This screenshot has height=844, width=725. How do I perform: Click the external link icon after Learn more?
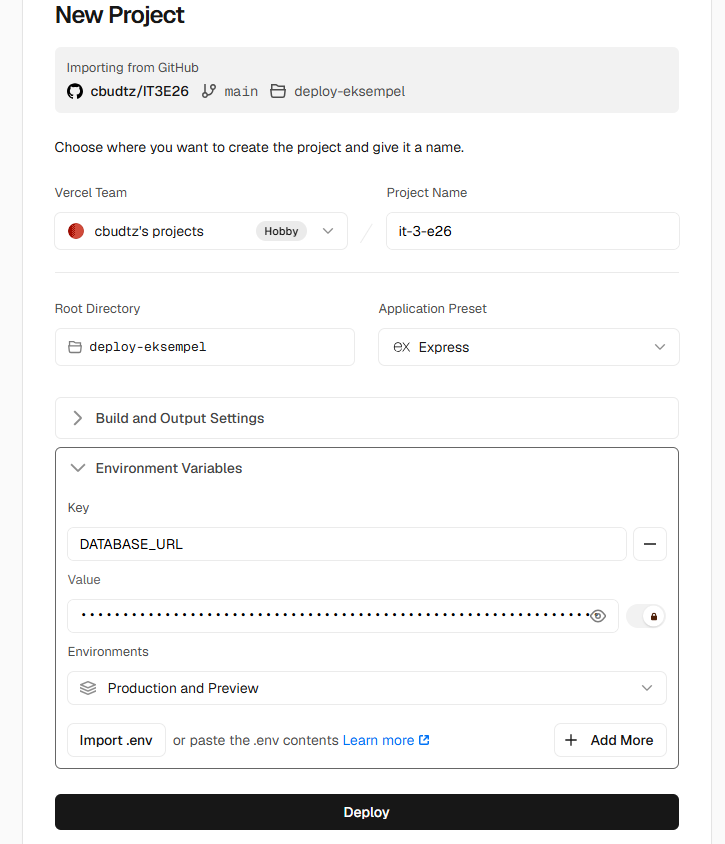click(424, 740)
